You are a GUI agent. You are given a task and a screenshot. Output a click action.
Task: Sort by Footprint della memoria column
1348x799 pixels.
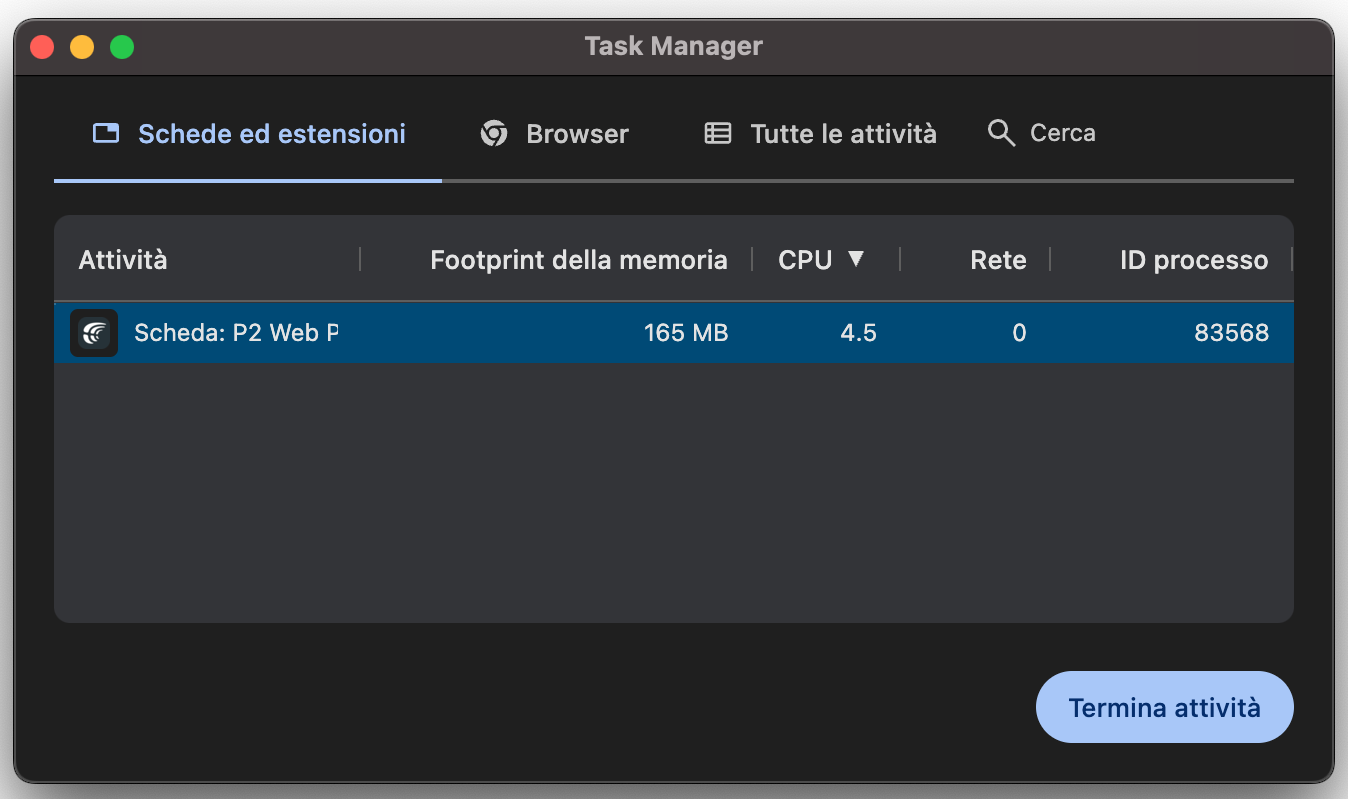578,259
